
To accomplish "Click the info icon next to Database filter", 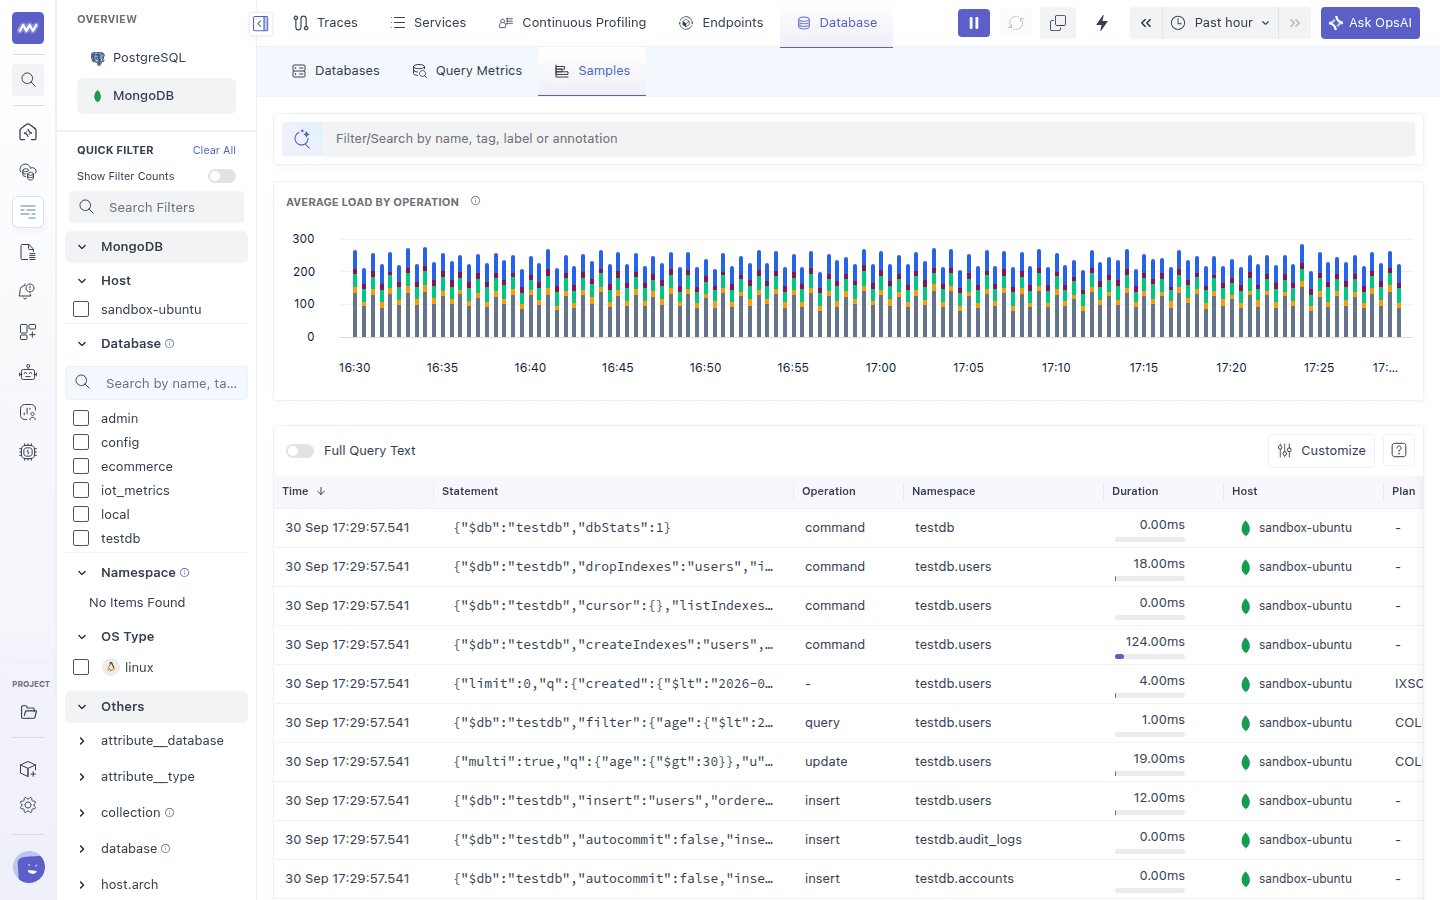I will point(169,343).
